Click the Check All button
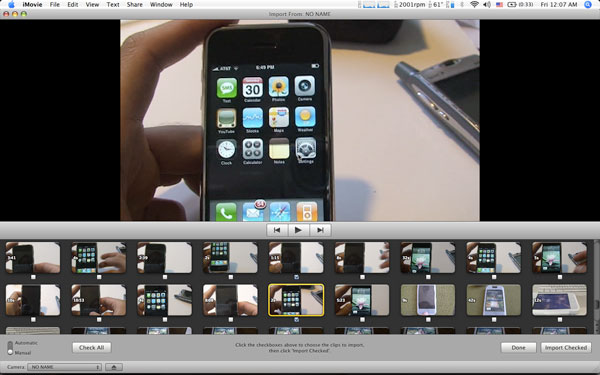 click(x=91, y=347)
